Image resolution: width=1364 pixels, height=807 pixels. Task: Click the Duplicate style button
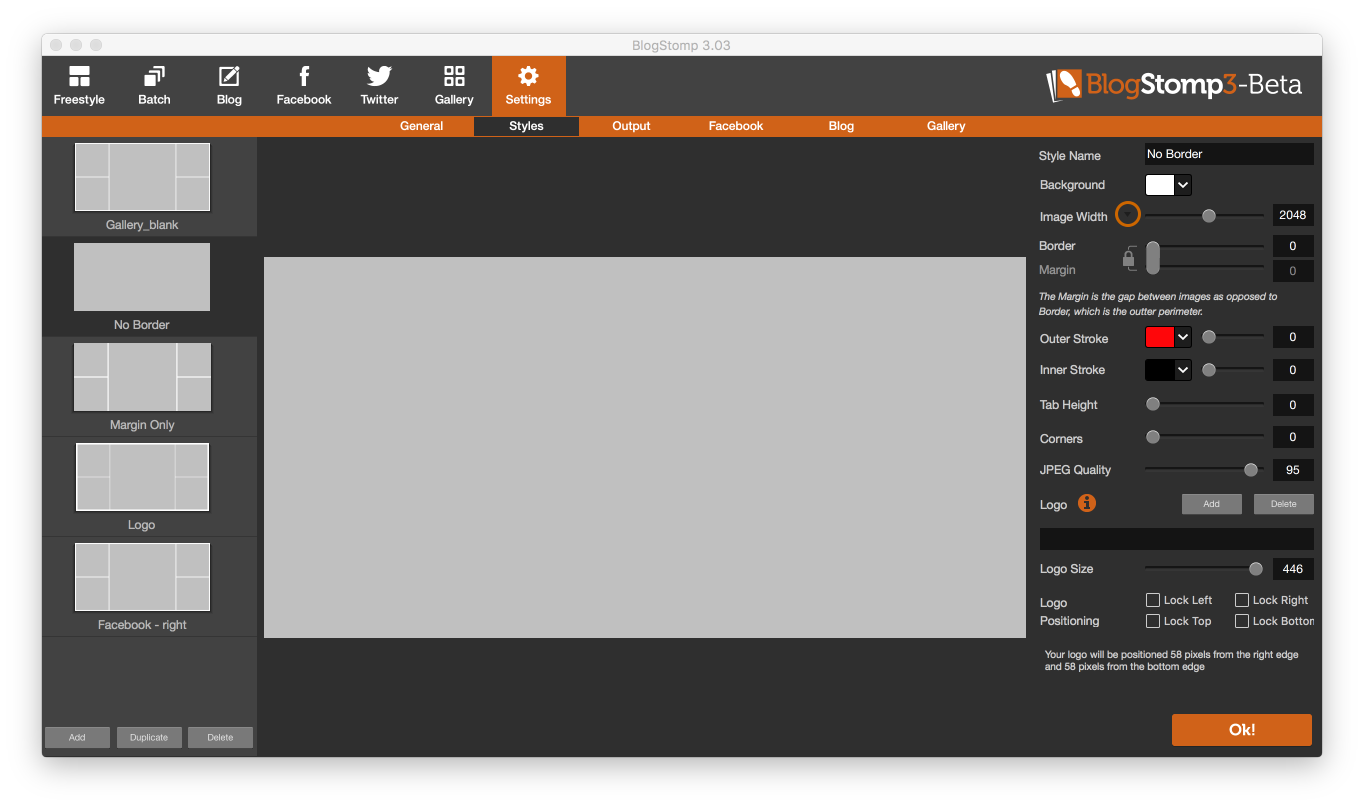[149, 737]
